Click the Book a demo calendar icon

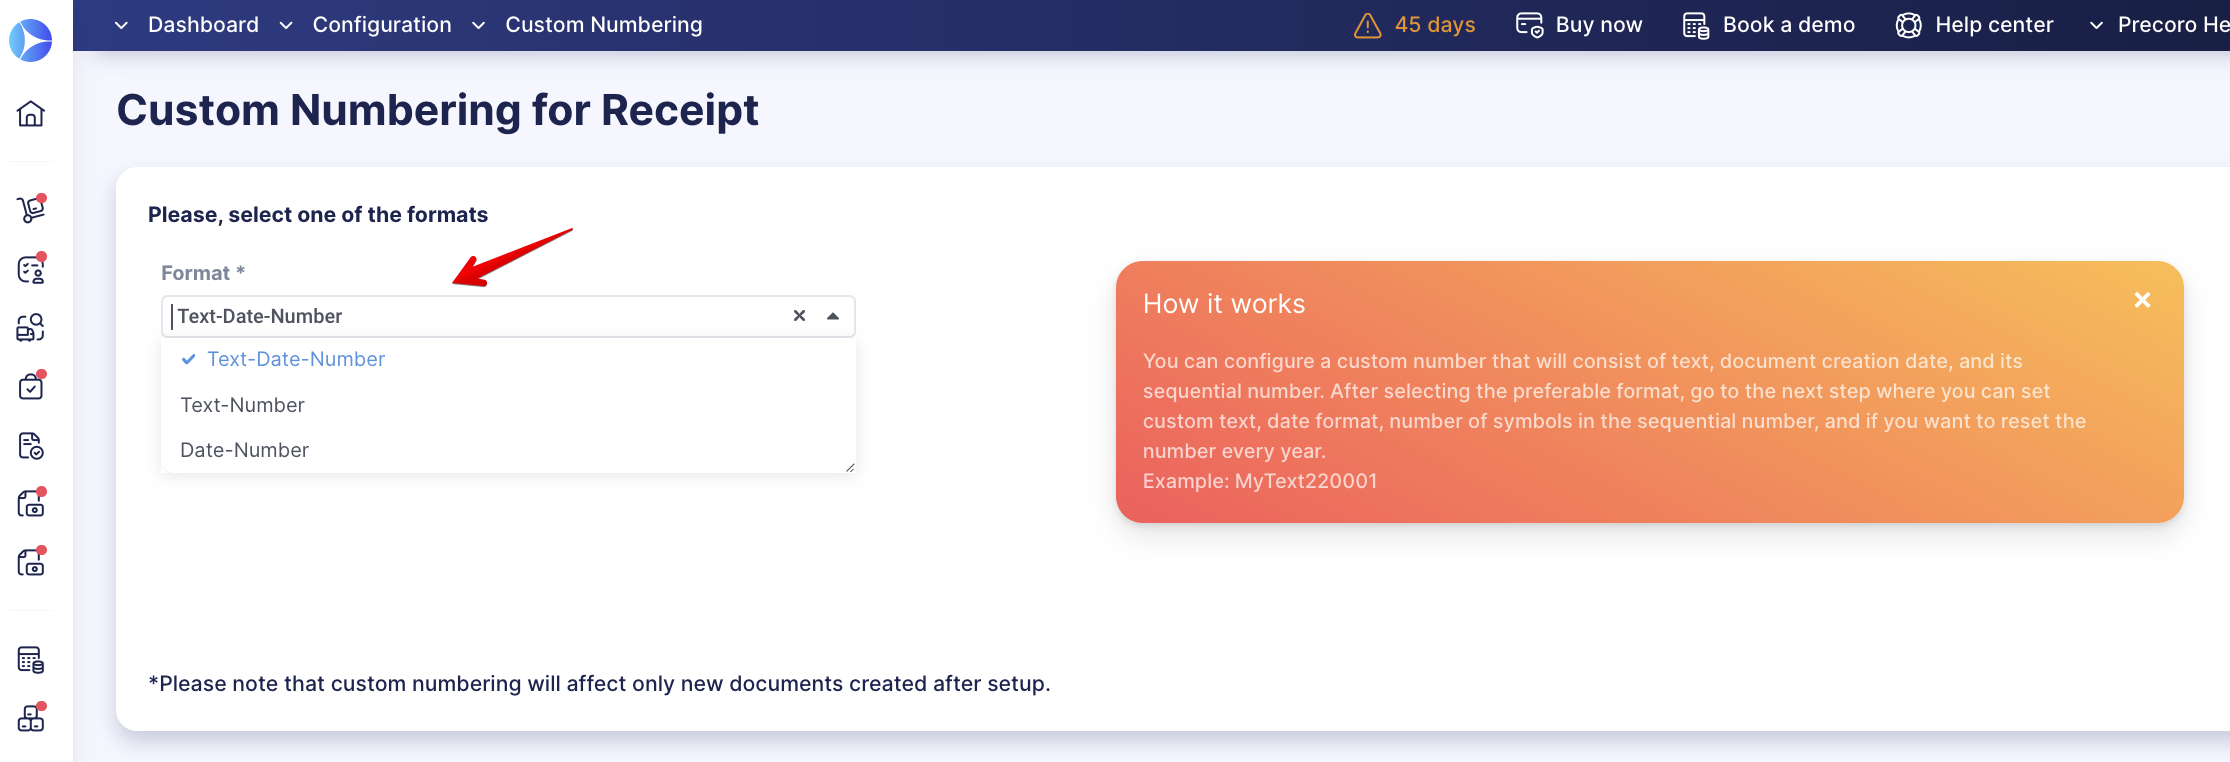pyautogui.click(x=1696, y=25)
